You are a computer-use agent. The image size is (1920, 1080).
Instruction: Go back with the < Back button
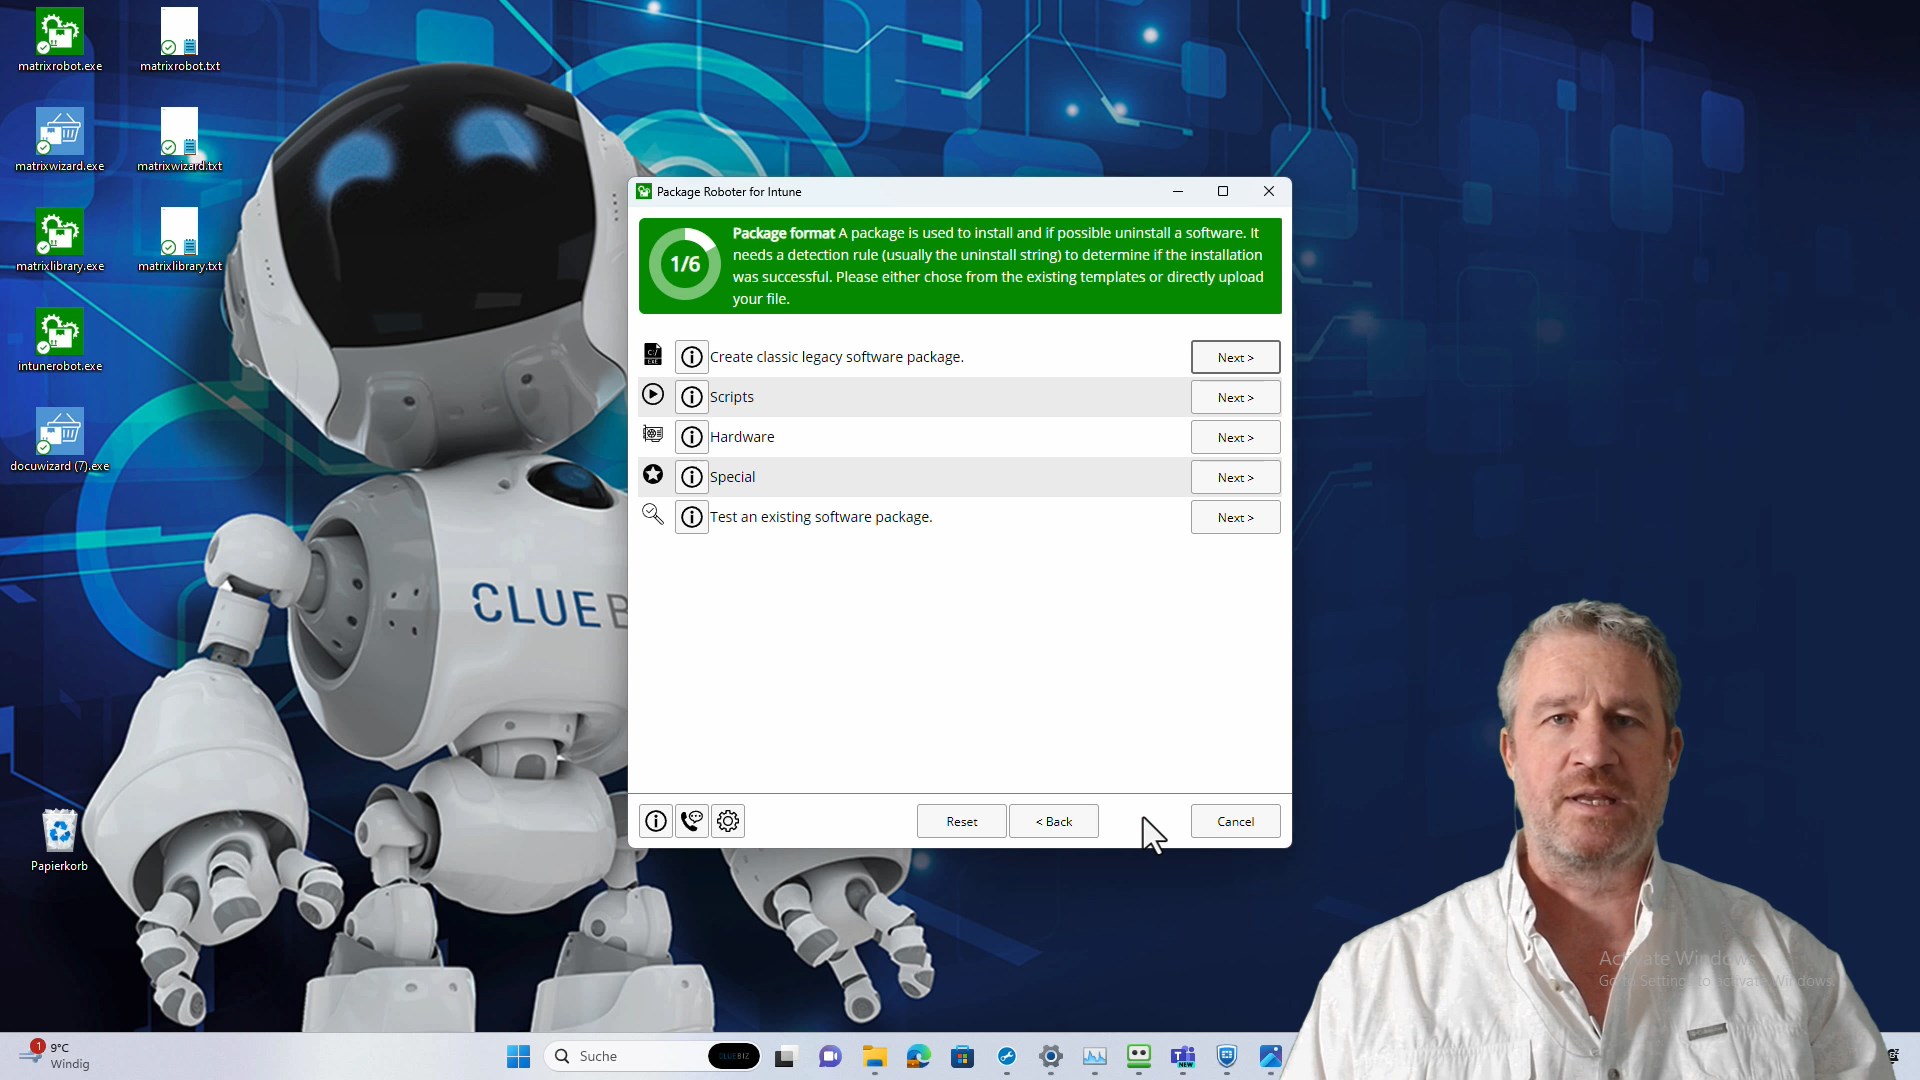(x=1053, y=821)
